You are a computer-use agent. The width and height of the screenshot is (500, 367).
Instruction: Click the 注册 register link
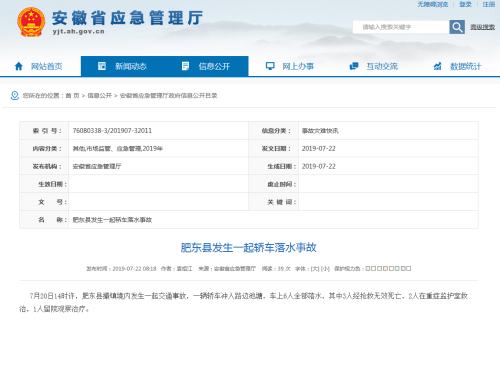[489, 4]
